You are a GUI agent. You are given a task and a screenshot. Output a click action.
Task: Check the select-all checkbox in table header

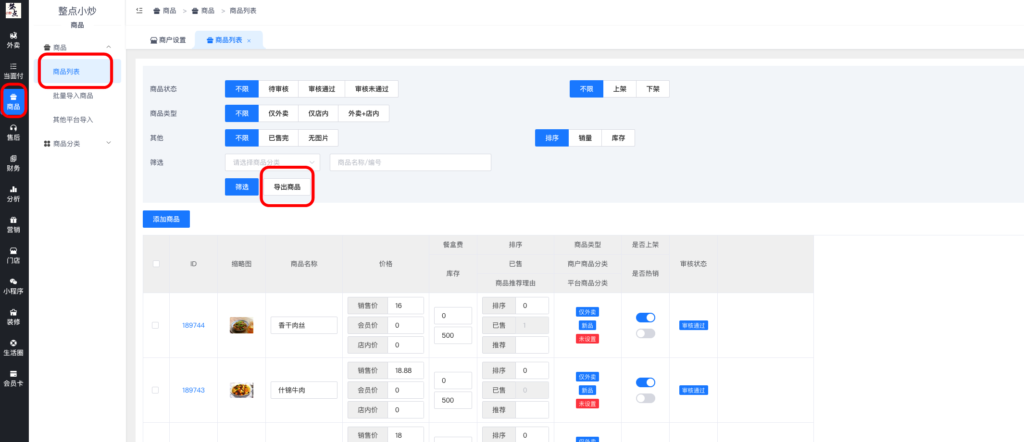coord(155,263)
